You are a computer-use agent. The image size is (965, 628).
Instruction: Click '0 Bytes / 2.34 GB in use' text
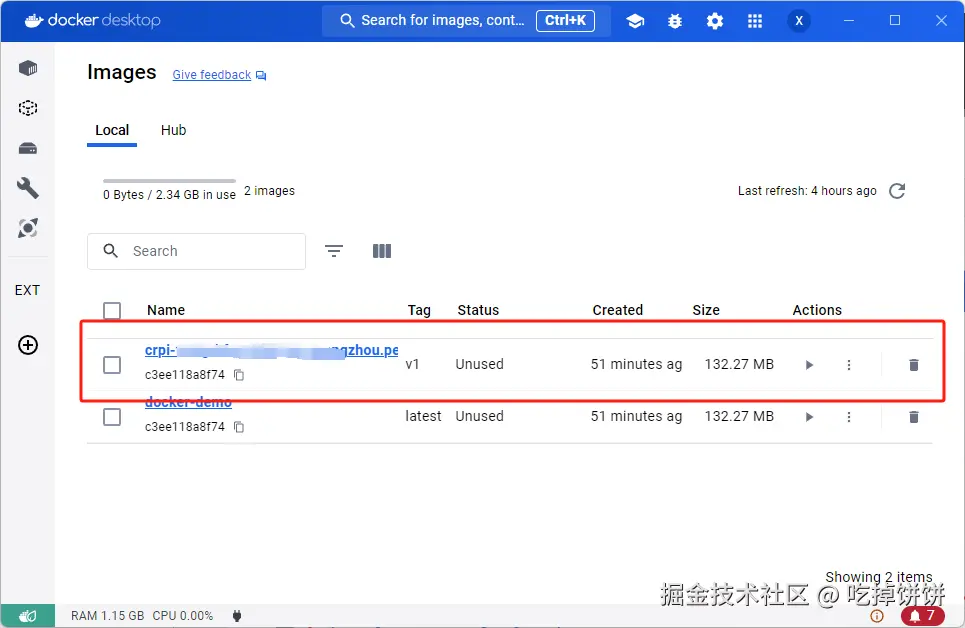pos(169,195)
